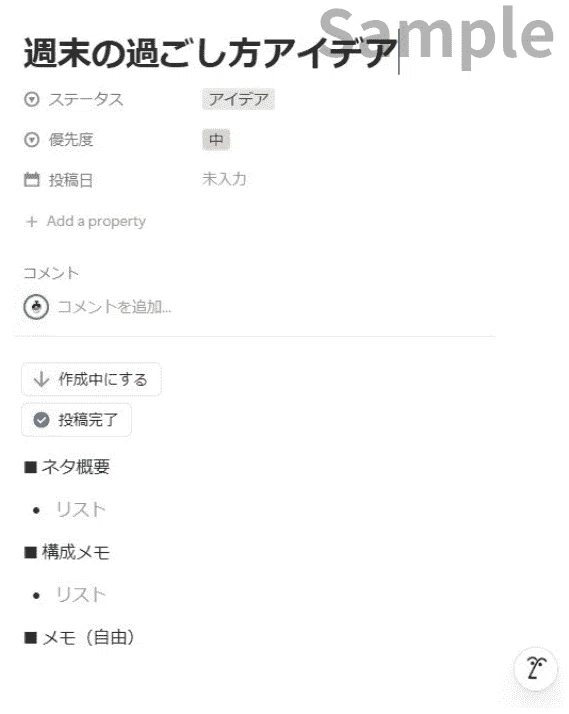
Task: Click the empty リスト under ネタ概要
Action: tap(80, 510)
